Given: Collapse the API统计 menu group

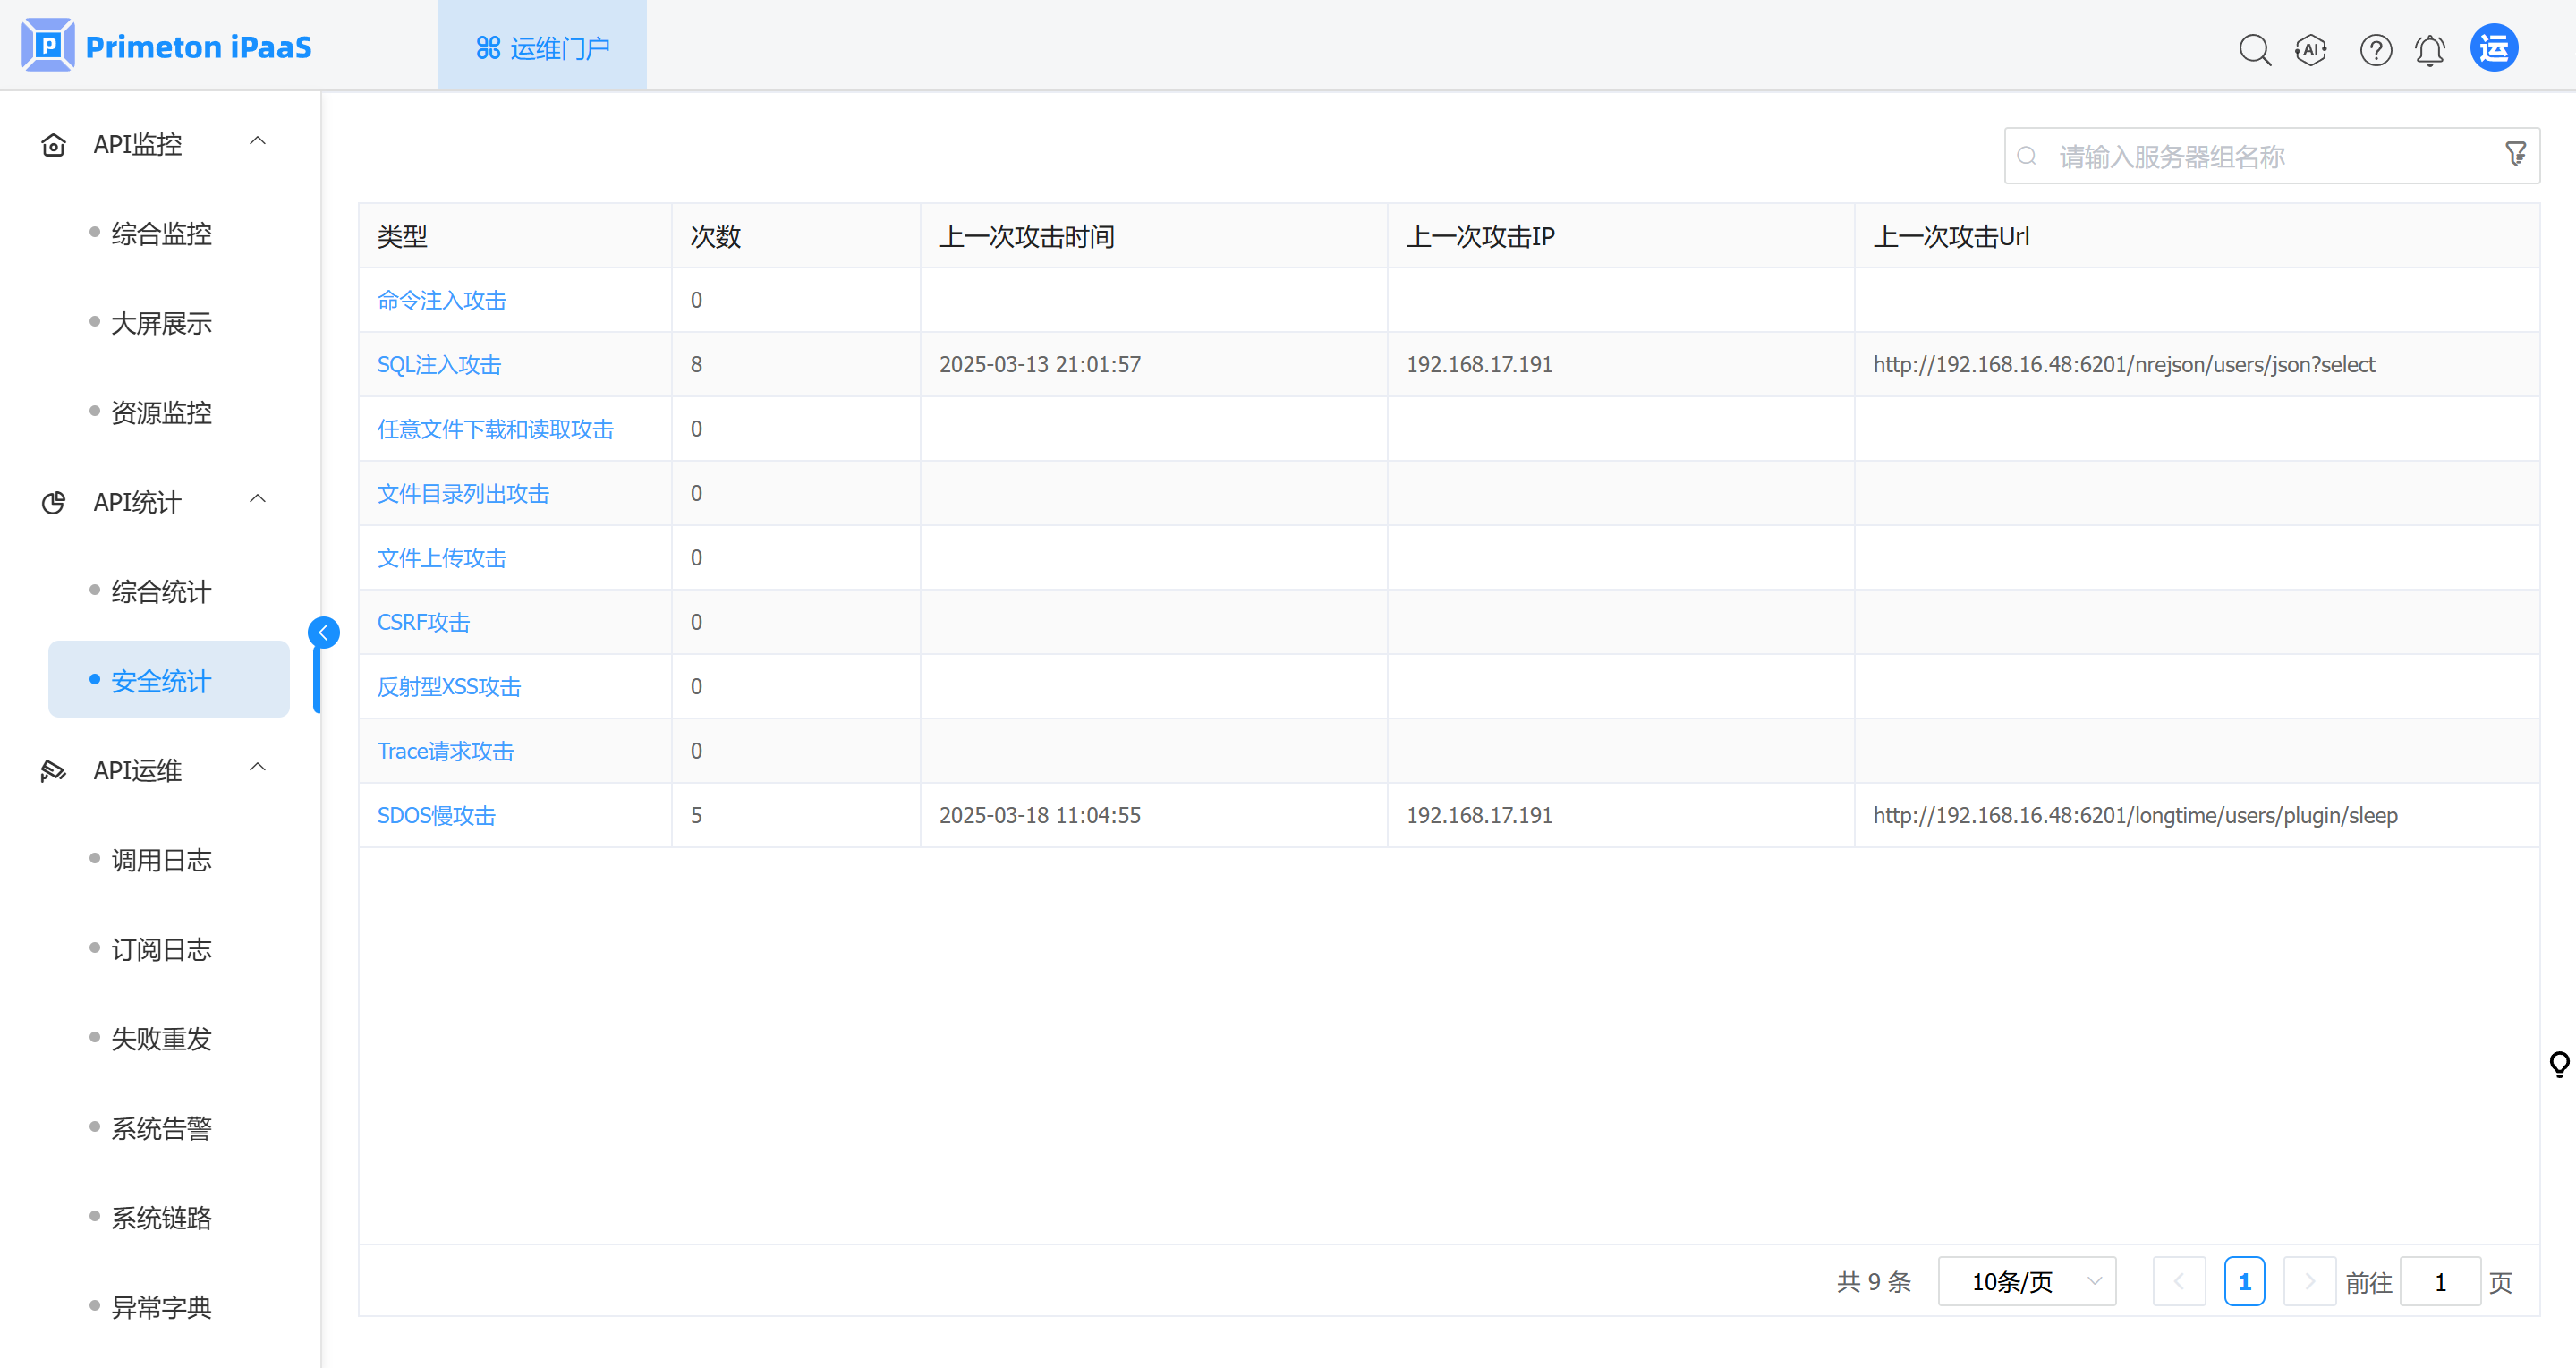Looking at the screenshot, I should 257,500.
